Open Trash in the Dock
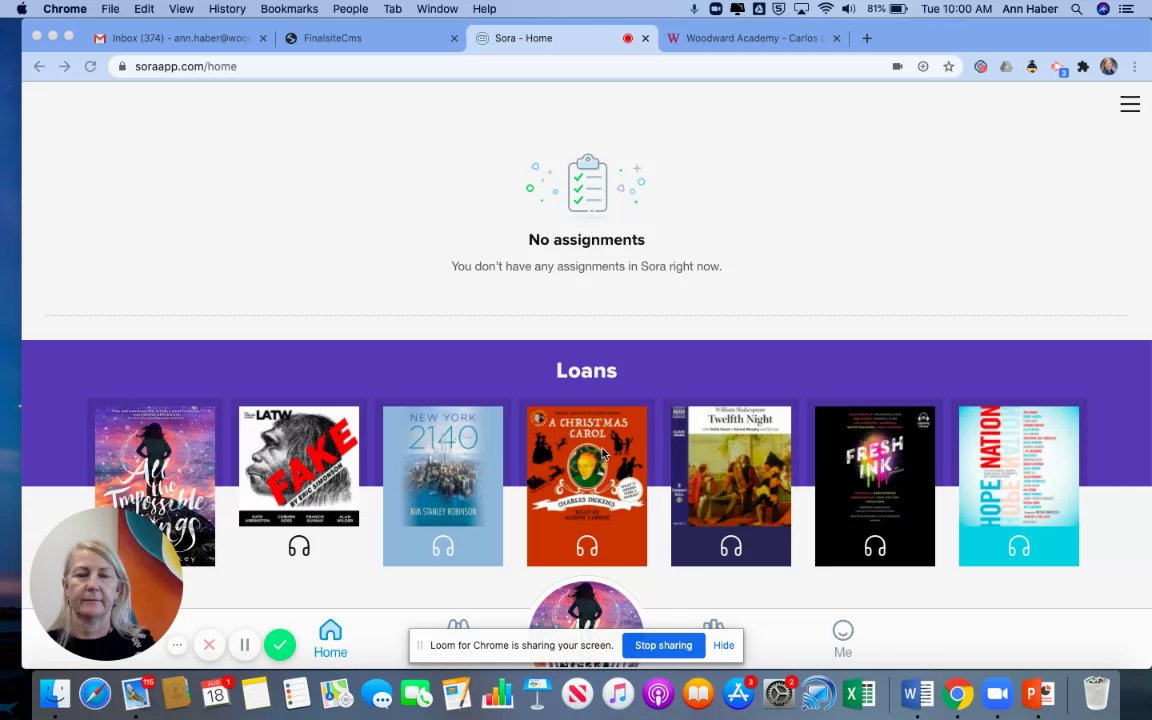The image size is (1152, 720). coord(1096,693)
